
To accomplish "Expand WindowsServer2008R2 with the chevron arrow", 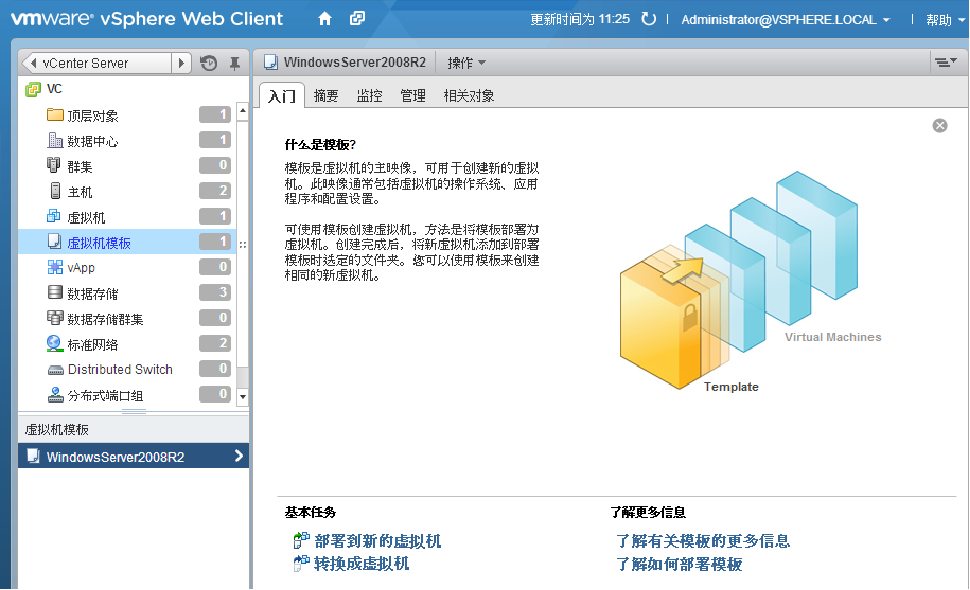I will [x=239, y=456].
